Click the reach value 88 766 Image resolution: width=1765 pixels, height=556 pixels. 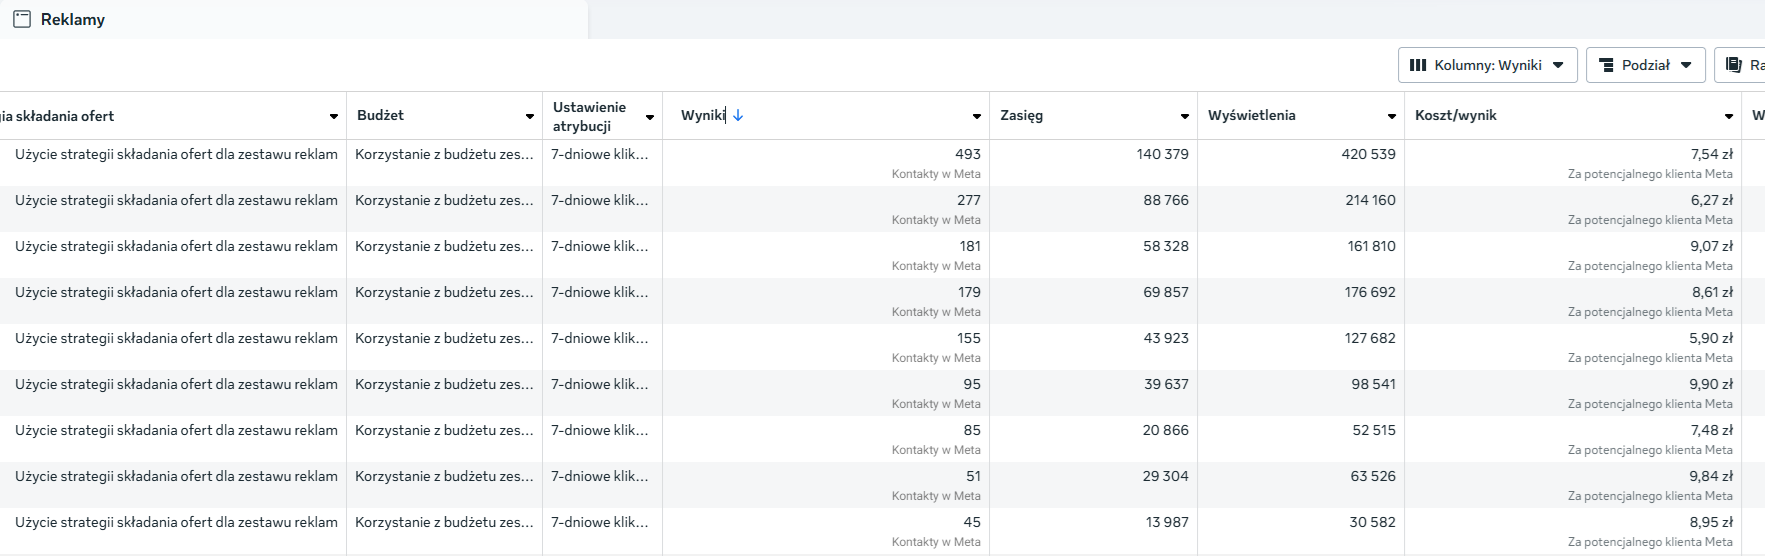click(1166, 200)
